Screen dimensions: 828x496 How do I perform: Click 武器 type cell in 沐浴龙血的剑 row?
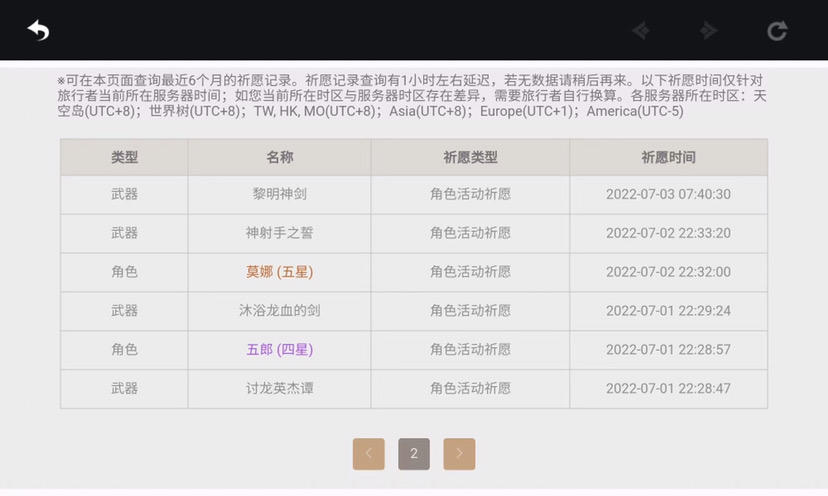point(124,311)
